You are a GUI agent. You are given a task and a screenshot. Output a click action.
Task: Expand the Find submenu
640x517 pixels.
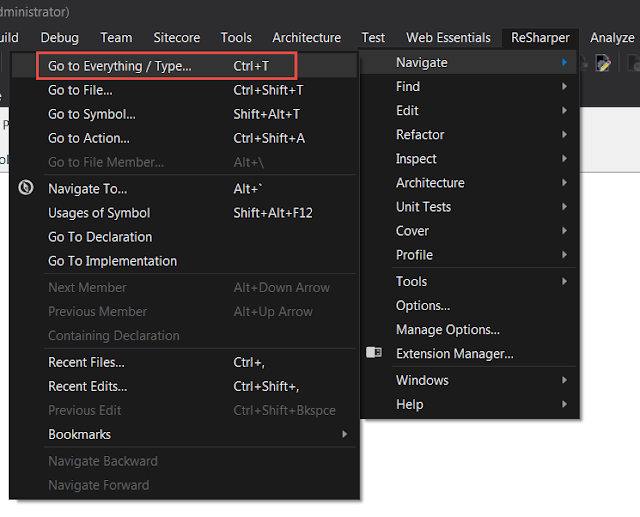click(469, 87)
